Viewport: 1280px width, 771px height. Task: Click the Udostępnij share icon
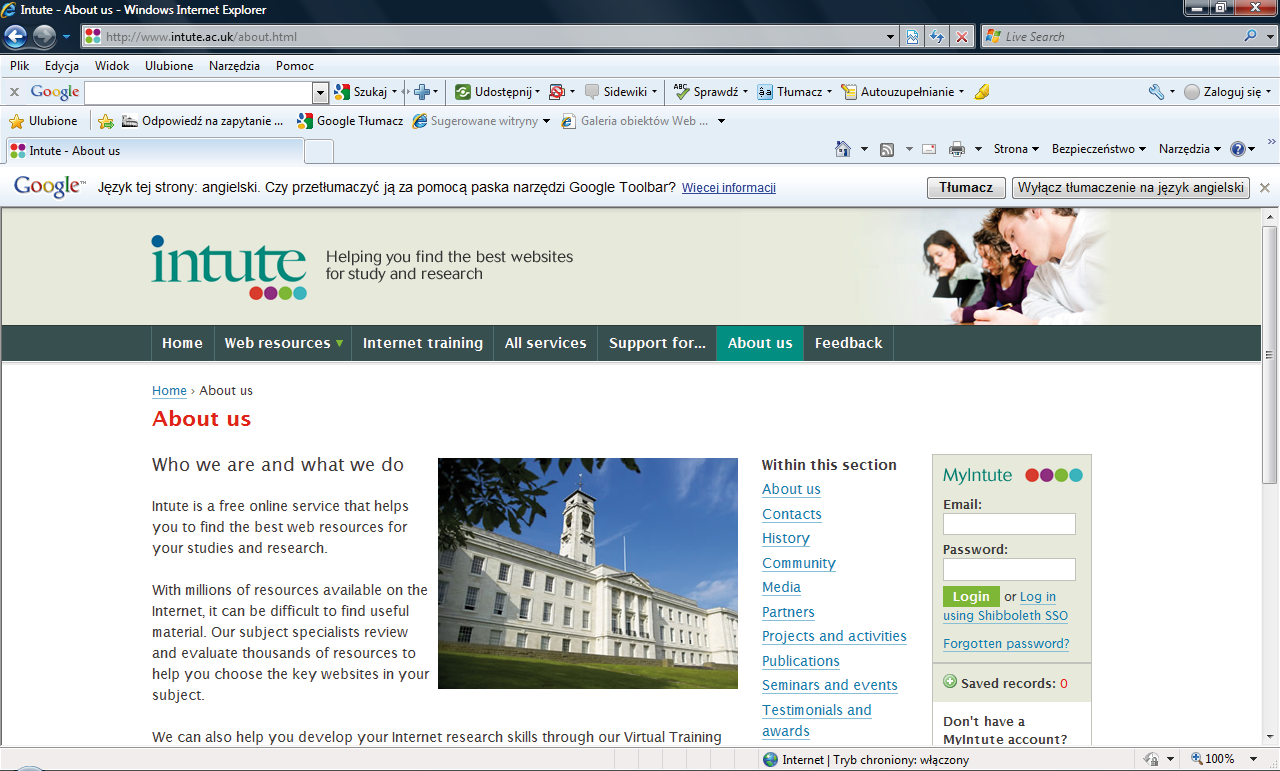pos(463,92)
